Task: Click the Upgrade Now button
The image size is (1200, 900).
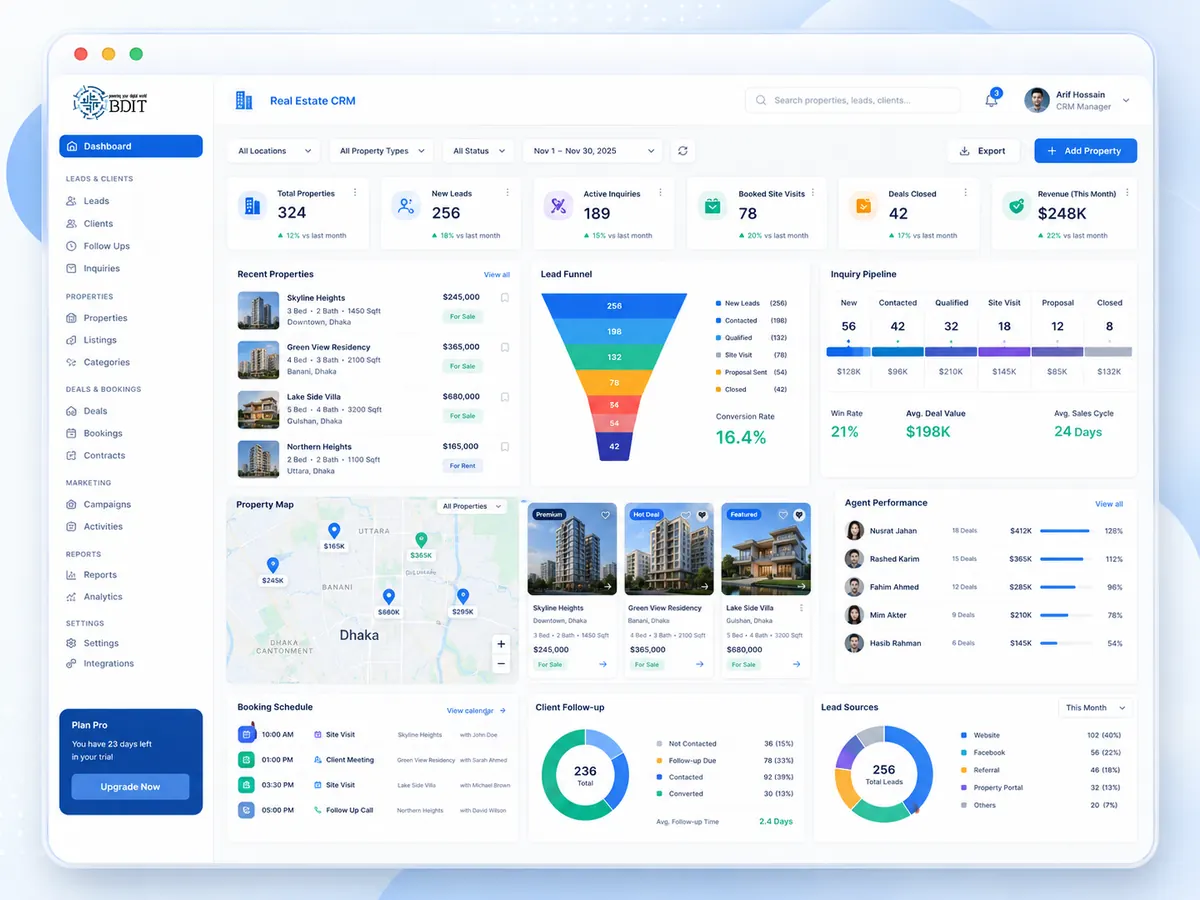Action: (x=130, y=787)
